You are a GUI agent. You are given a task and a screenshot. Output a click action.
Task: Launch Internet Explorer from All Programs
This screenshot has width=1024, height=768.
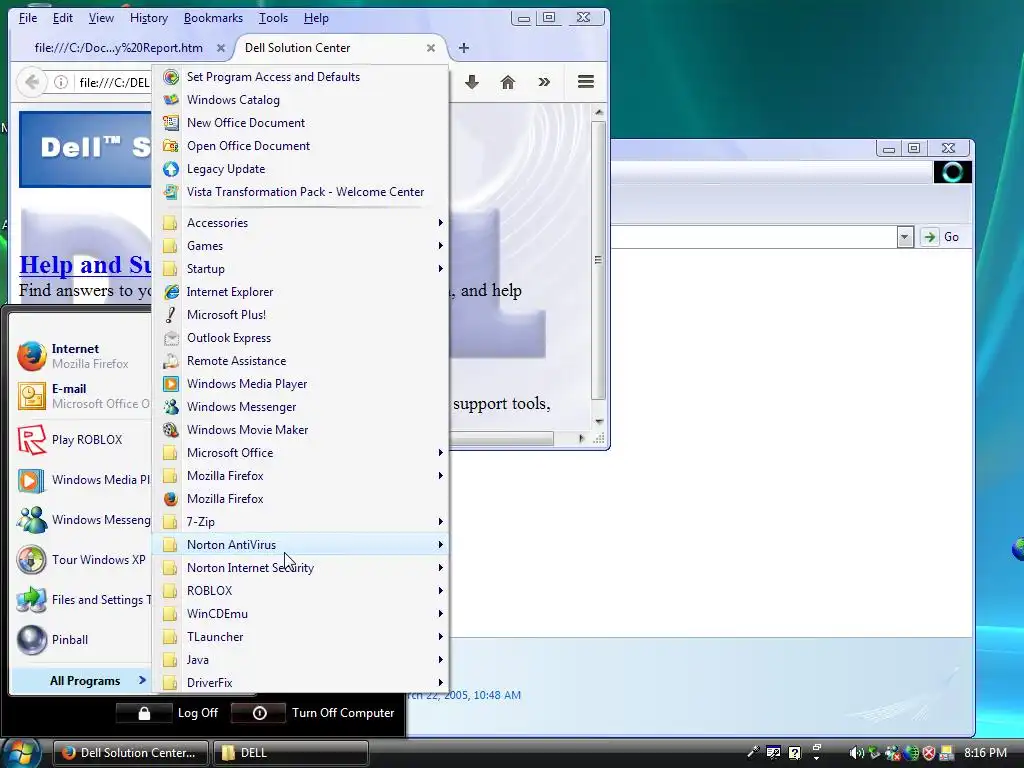point(300,292)
